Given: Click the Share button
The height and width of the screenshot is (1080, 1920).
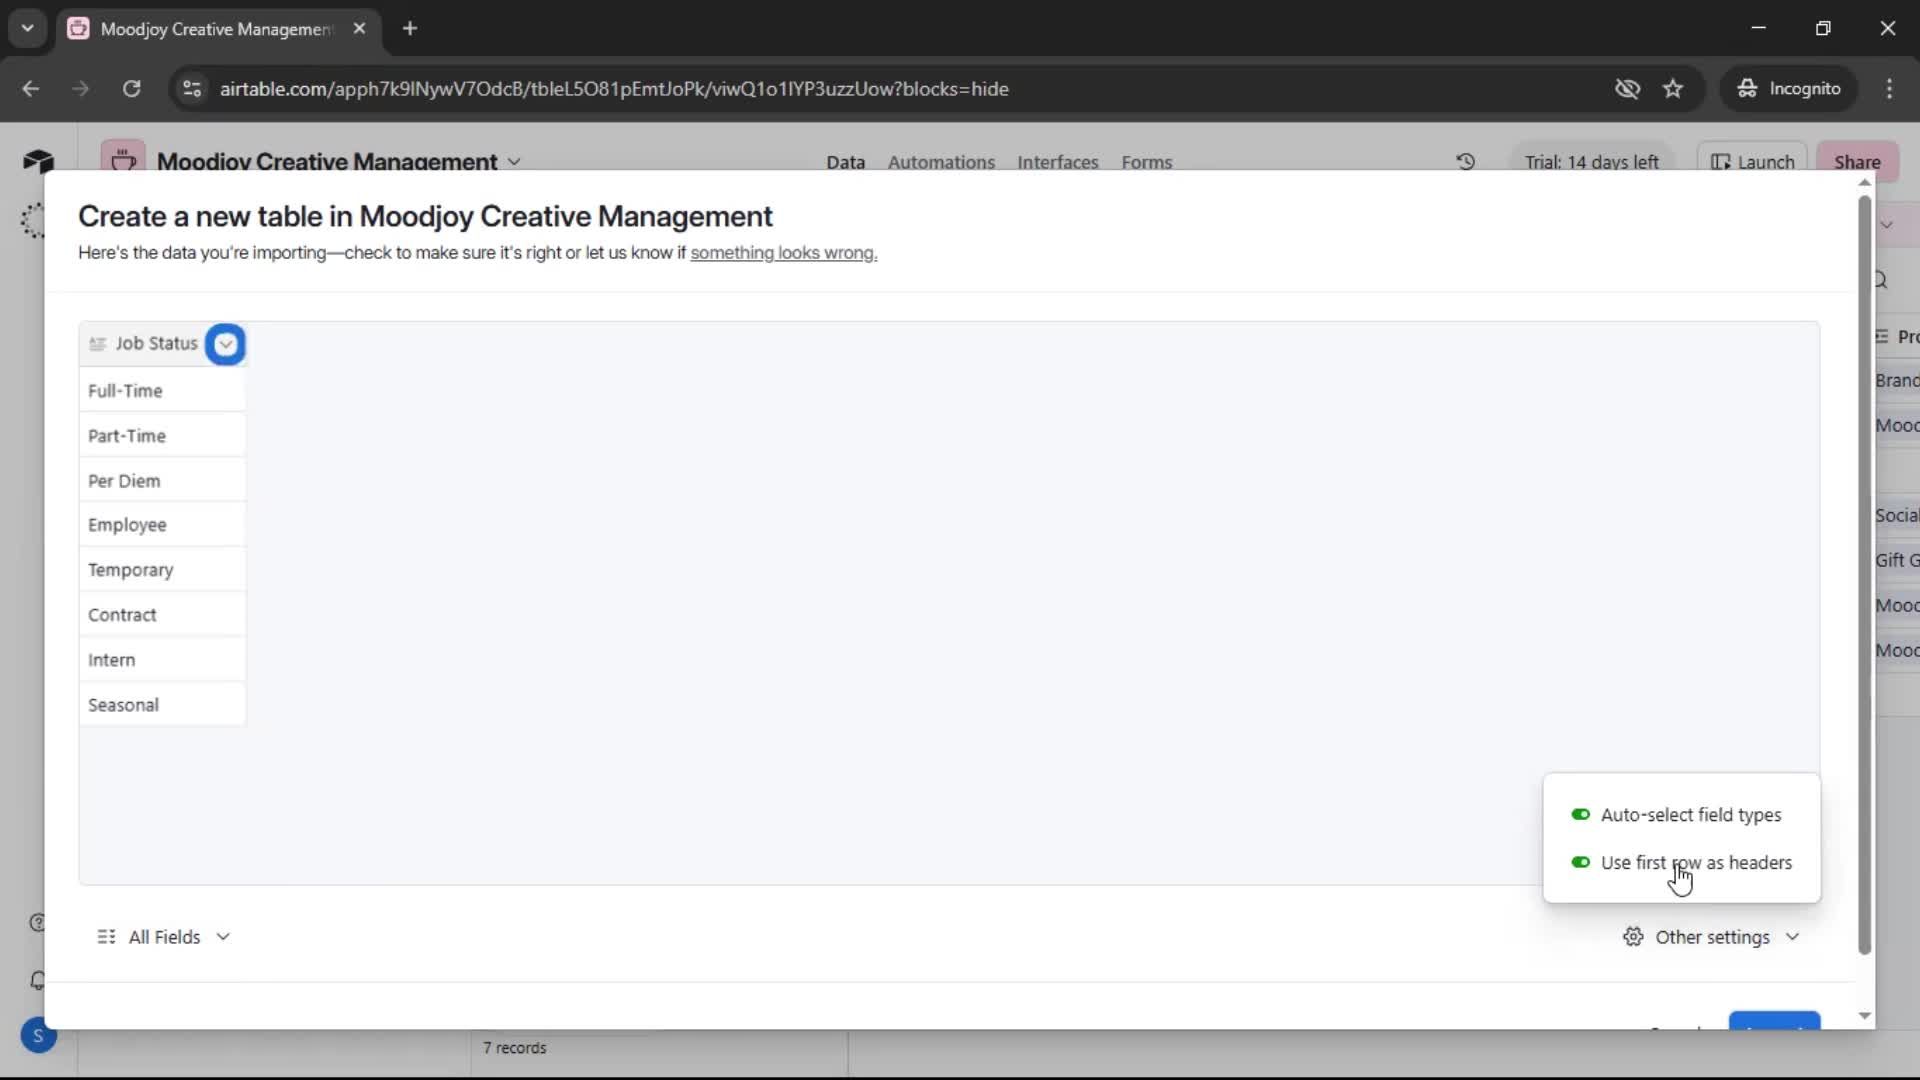Looking at the screenshot, I should [x=1857, y=161].
